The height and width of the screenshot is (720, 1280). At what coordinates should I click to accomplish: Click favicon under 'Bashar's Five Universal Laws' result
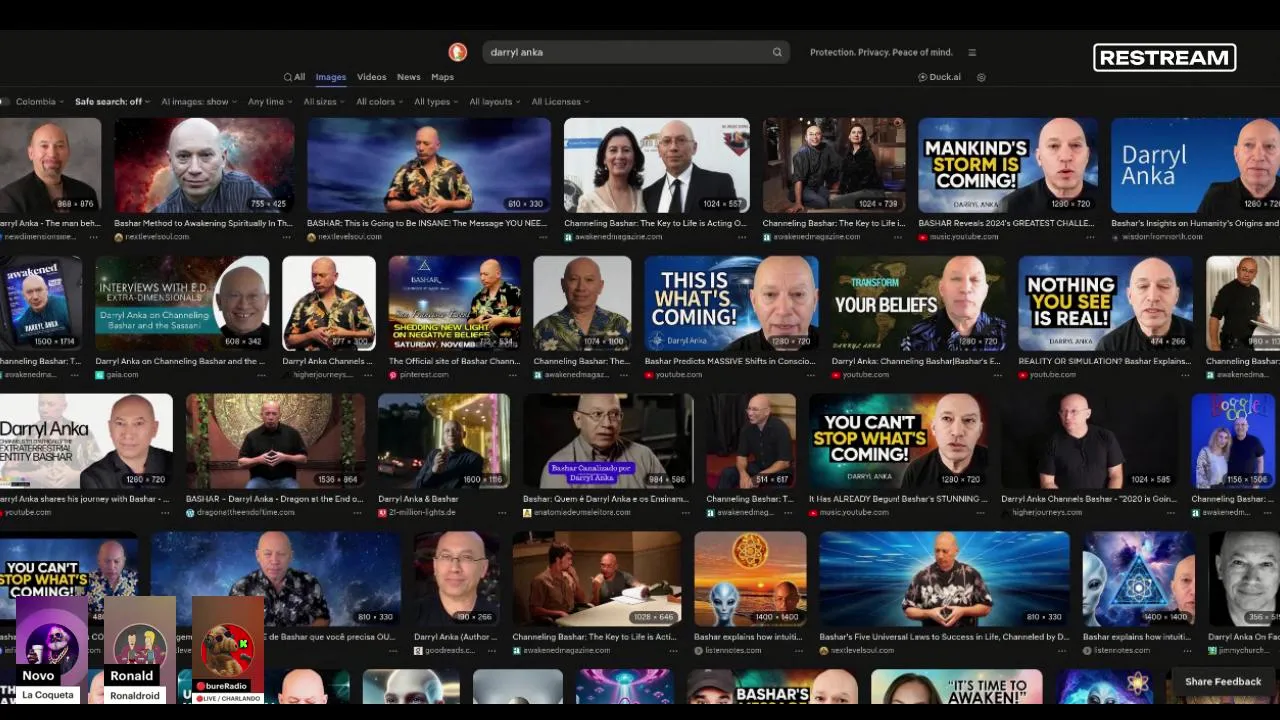pos(824,650)
